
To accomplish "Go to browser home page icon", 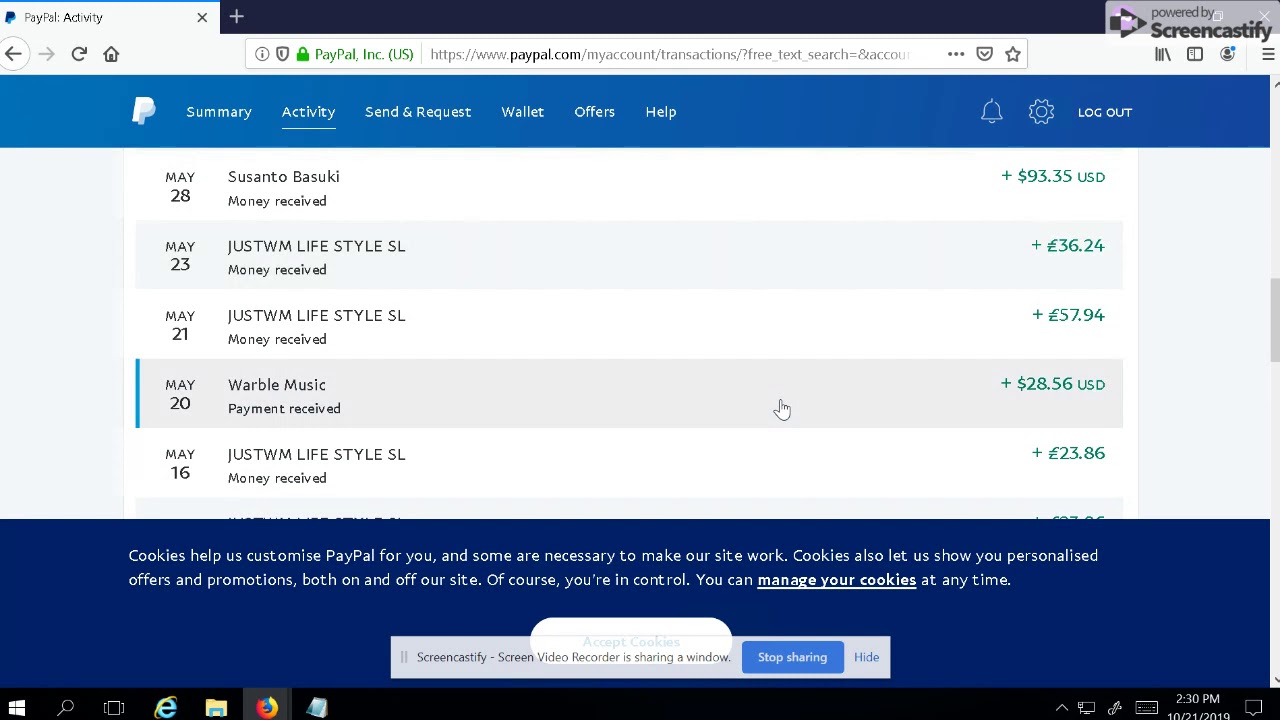I will coord(111,54).
